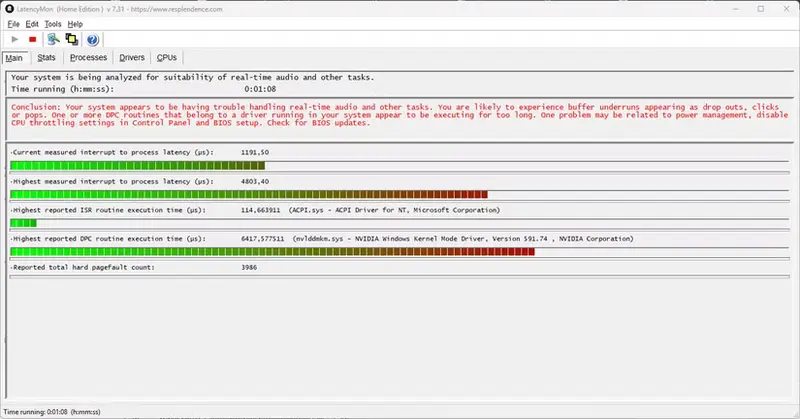Click the LatencyMon app icon in title bar
The width and height of the screenshot is (800, 419).
(10, 8)
